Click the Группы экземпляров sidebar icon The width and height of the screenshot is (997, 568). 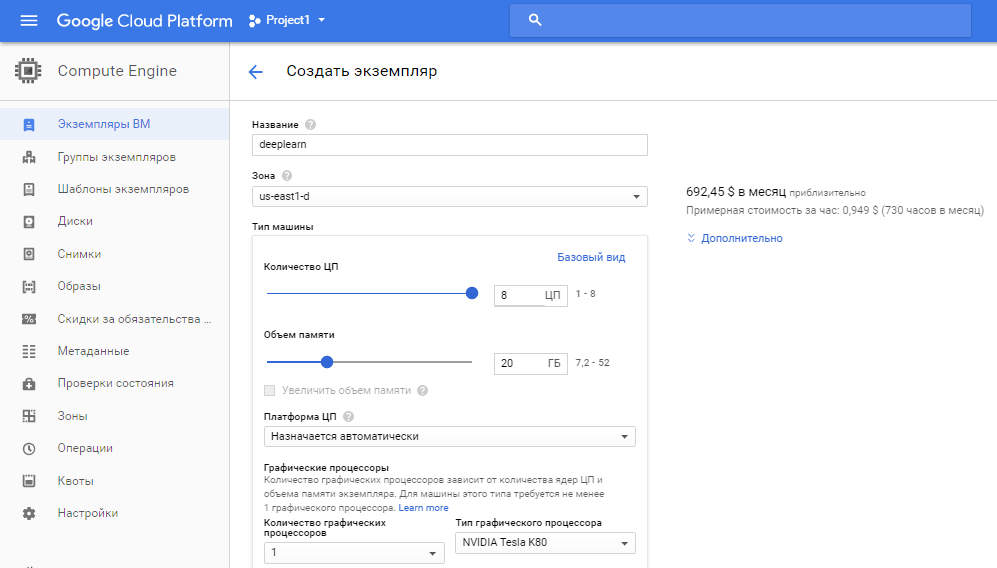point(29,157)
